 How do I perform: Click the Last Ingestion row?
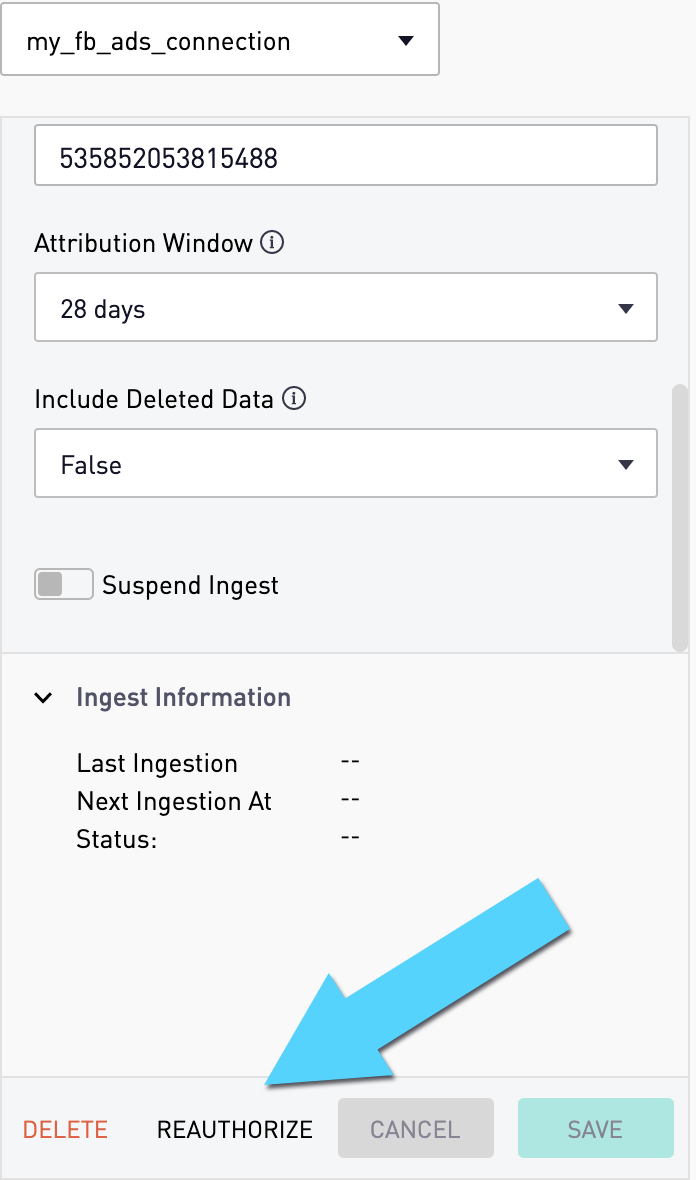(x=218, y=763)
